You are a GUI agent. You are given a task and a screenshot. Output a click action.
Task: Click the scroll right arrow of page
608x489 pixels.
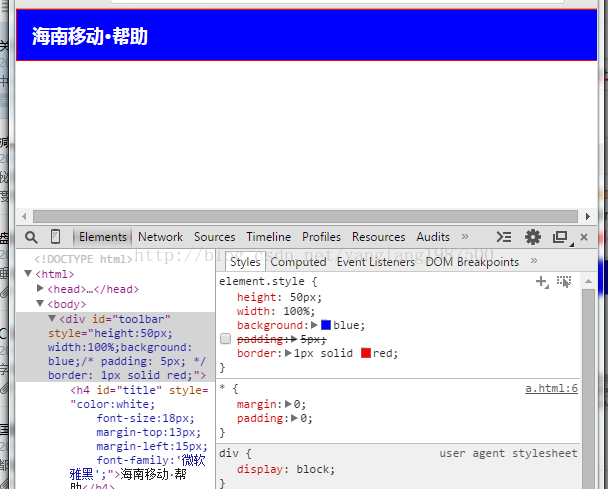coord(588,216)
